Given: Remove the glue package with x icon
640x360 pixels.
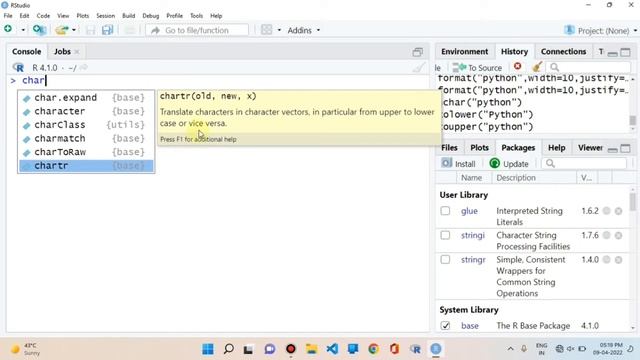Looking at the screenshot, I should 619,211.
